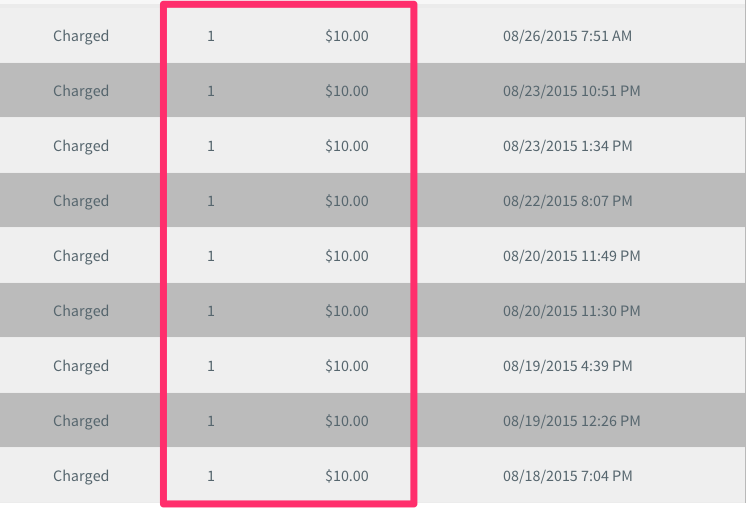753x508 pixels.
Task: Click $10.00 amount in 08/26/2015 row
Action: (x=347, y=36)
